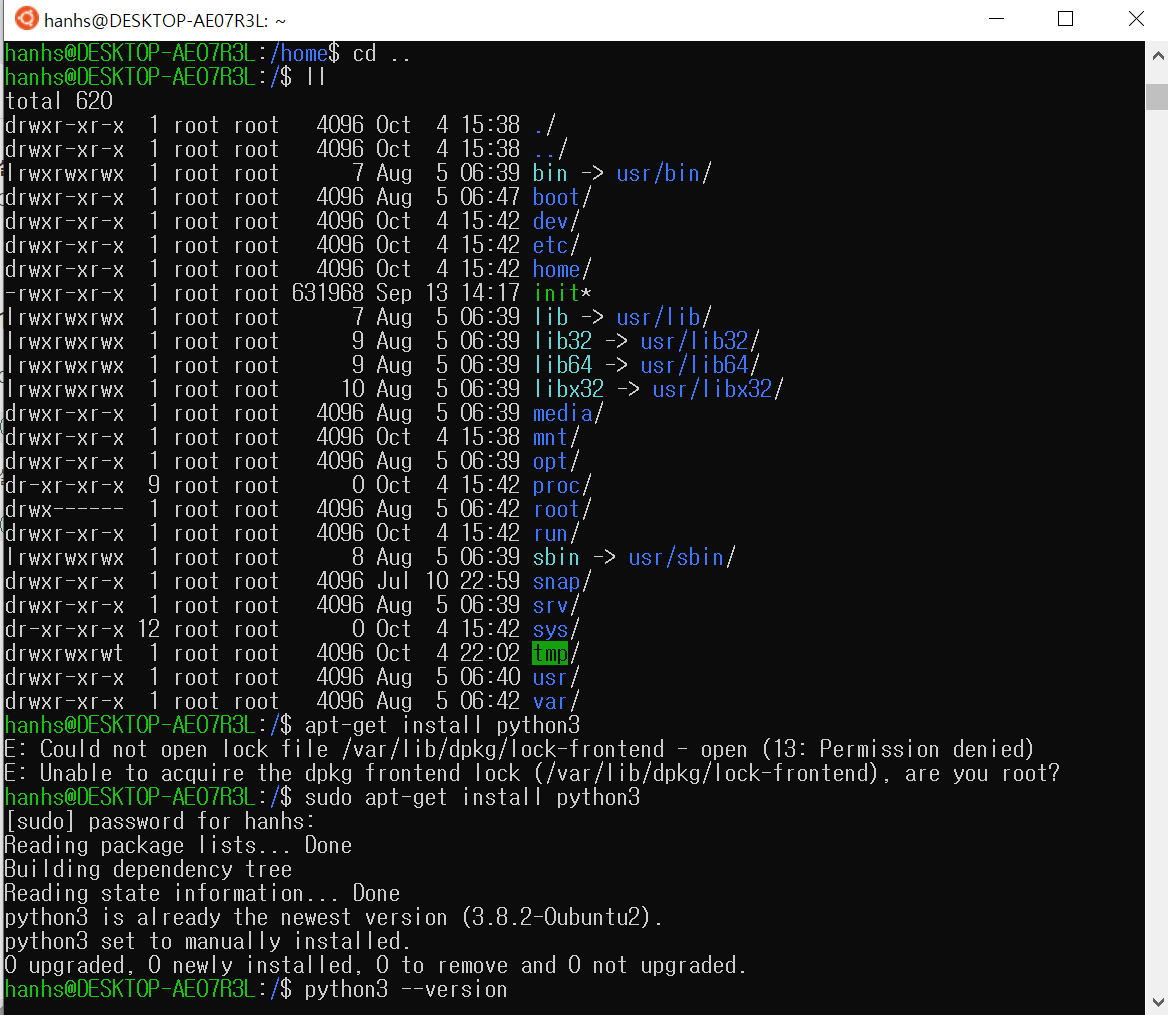Click the 'var/' directory name
Image resolution: width=1168 pixels, height=1015 pixels.
coord(556,701)
